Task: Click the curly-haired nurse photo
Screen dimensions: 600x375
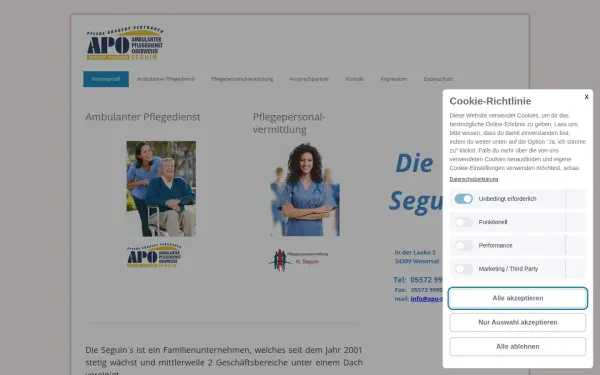Action: 305,189
